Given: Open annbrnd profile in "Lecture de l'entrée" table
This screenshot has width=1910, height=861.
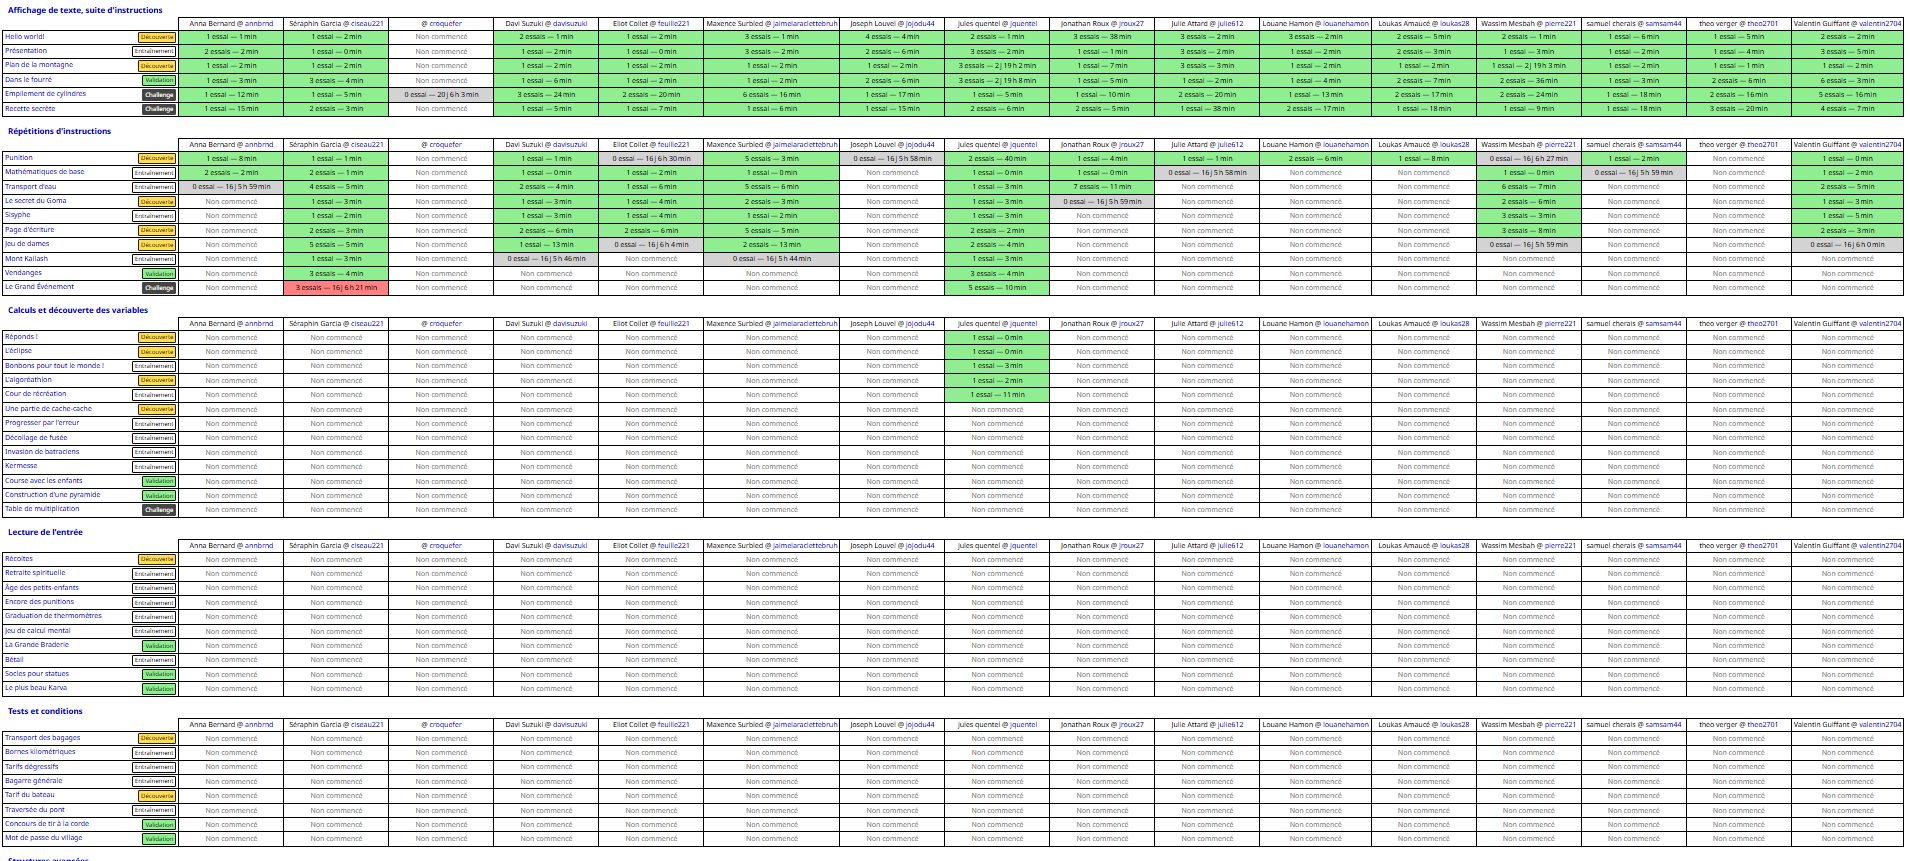Looking at the screenshot, I should 259,546.
